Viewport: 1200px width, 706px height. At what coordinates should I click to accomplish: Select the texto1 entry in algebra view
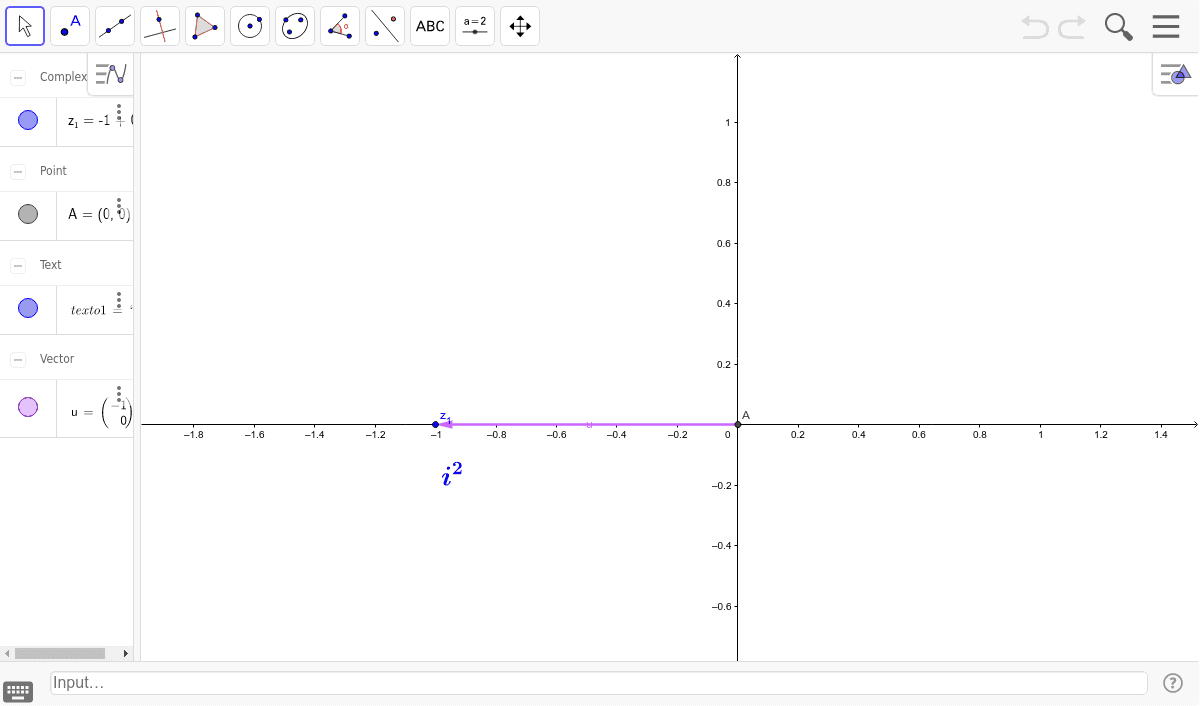click(96, 310)
